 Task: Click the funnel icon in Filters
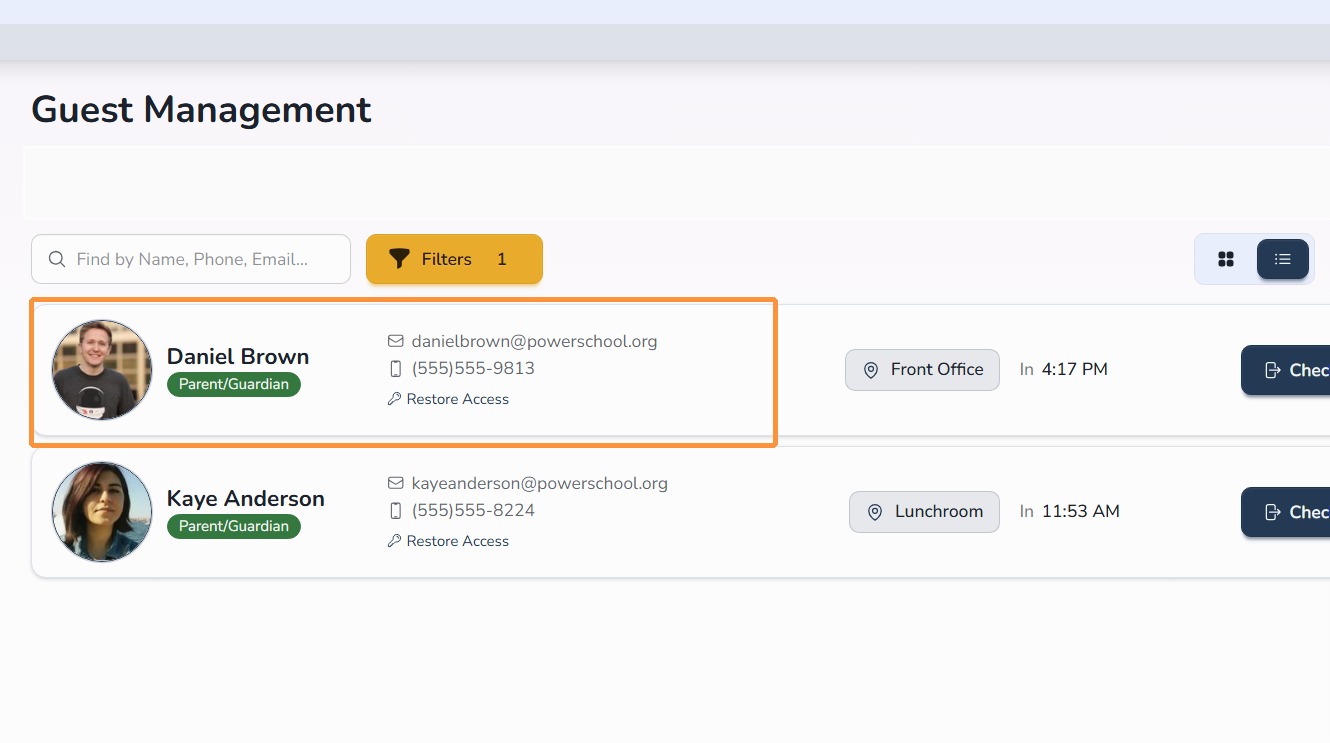pyautogui.click(x=399, y=259)
